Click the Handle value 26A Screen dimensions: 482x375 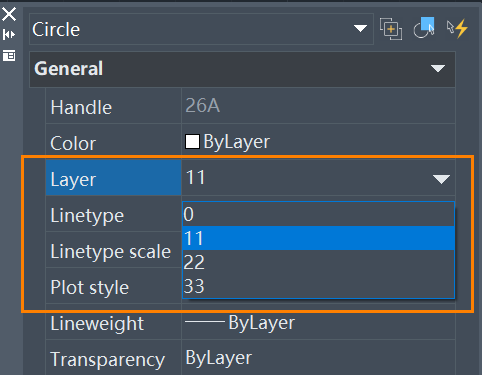click(202, 106)
